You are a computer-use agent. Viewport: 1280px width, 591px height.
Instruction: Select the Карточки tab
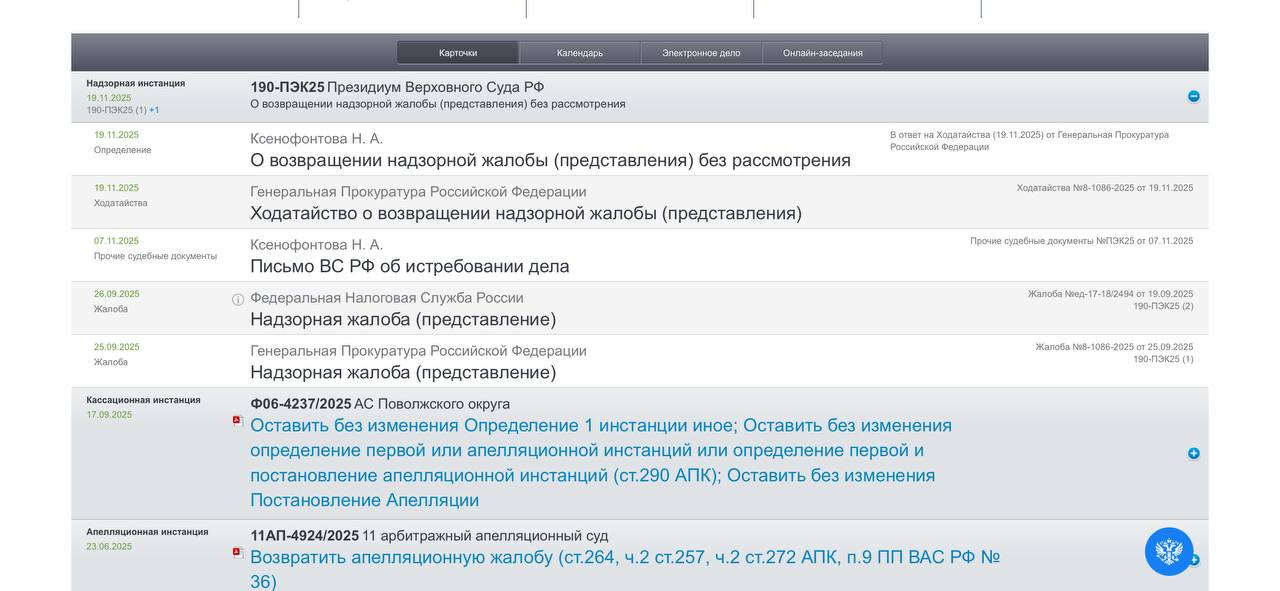coord(457,51)
